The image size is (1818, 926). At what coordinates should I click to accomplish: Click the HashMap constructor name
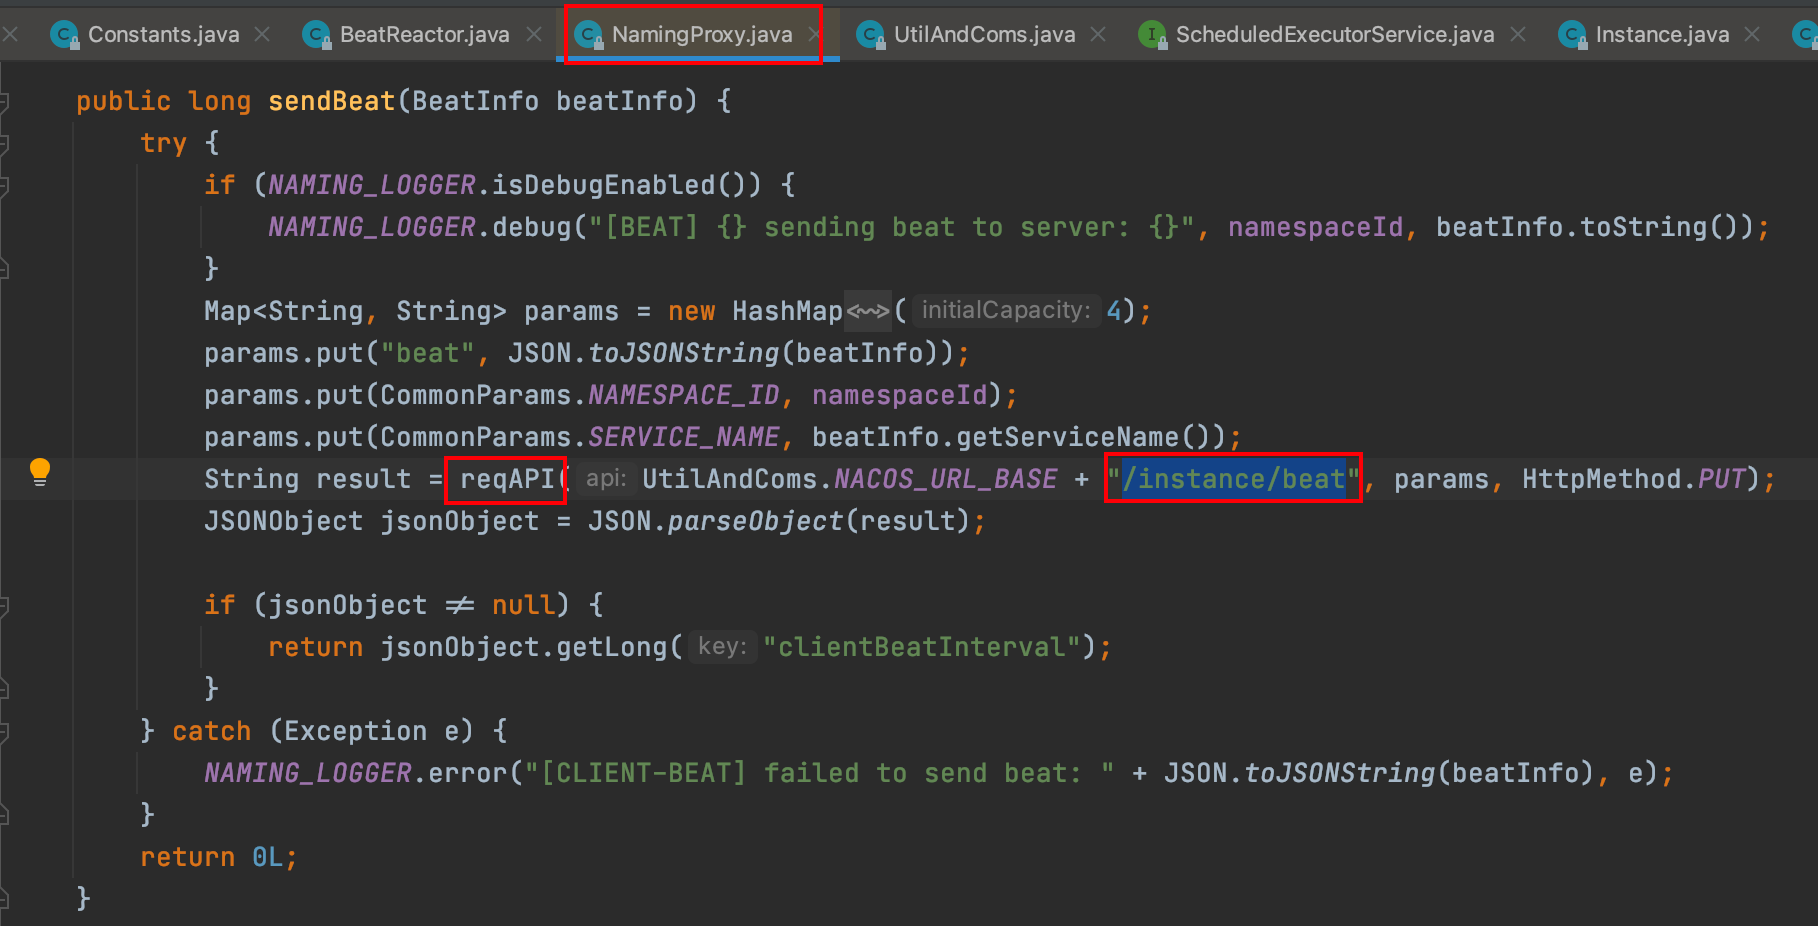click(788, 312)
